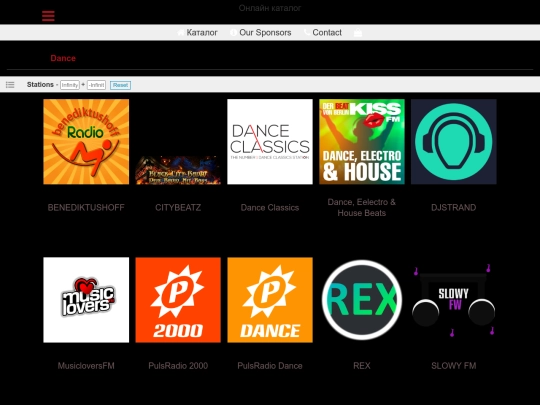The image size is (540, 405).
Task: Open the CITYBEATZ station banner image
Action: coord(178,170)
